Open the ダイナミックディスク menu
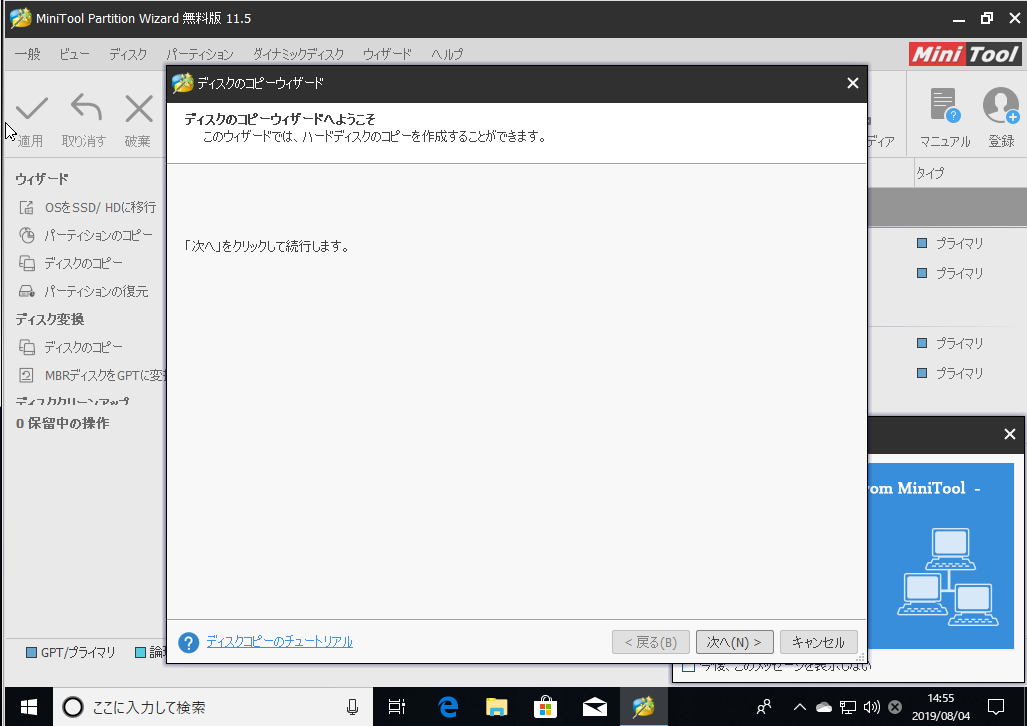Screen dimensions: 1027x726 click(298, 54)
